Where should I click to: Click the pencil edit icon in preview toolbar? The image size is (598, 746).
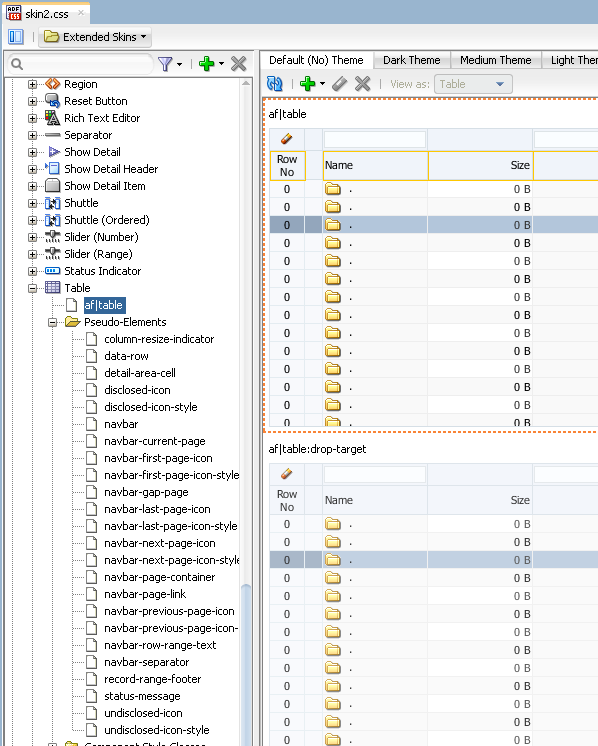tap(339, 84)
